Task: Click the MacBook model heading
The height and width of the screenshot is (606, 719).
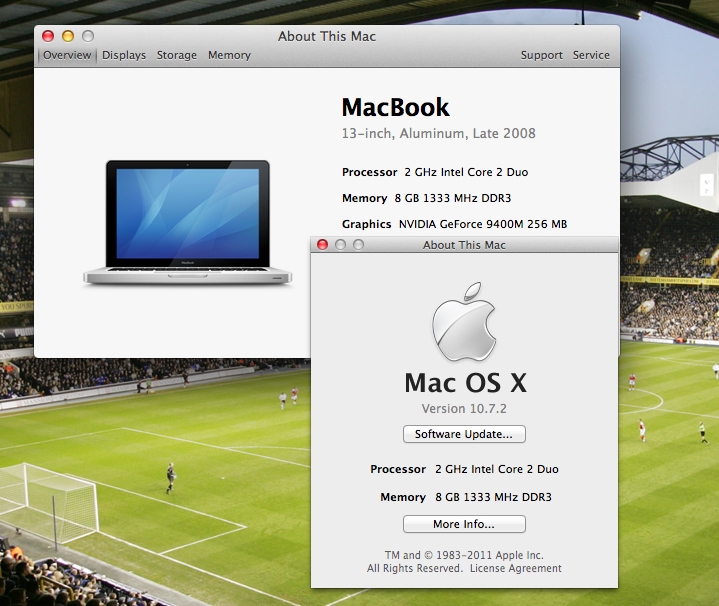Action: pos(395,107)
